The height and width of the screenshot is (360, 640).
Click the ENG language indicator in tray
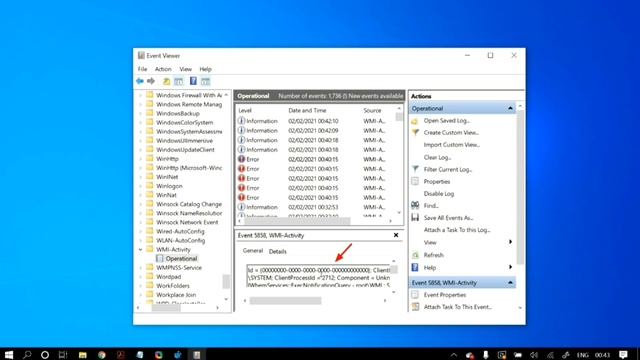click(582, 355)
